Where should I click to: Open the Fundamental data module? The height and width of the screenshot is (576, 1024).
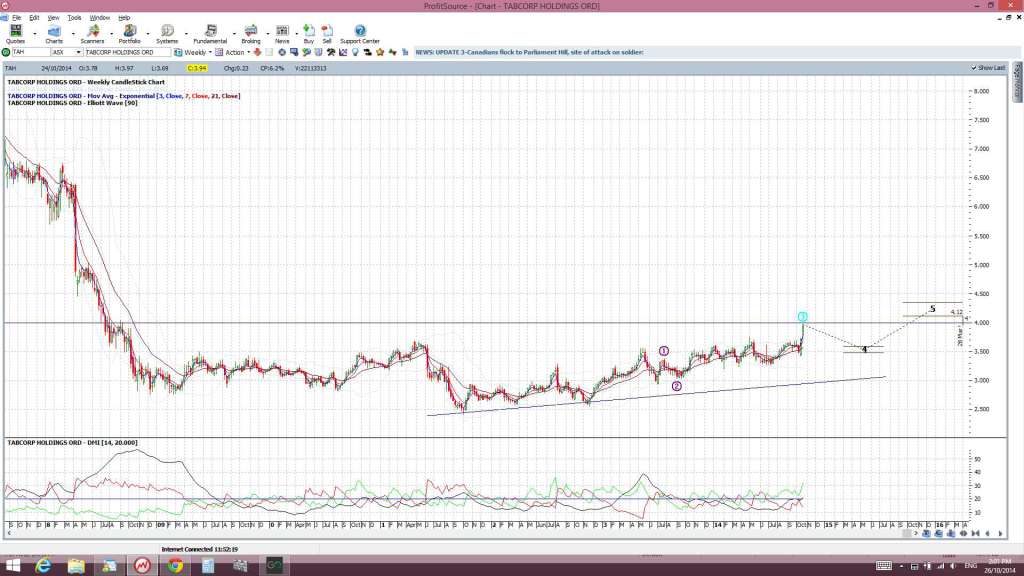pyautogui.click(x=210, y=34)
